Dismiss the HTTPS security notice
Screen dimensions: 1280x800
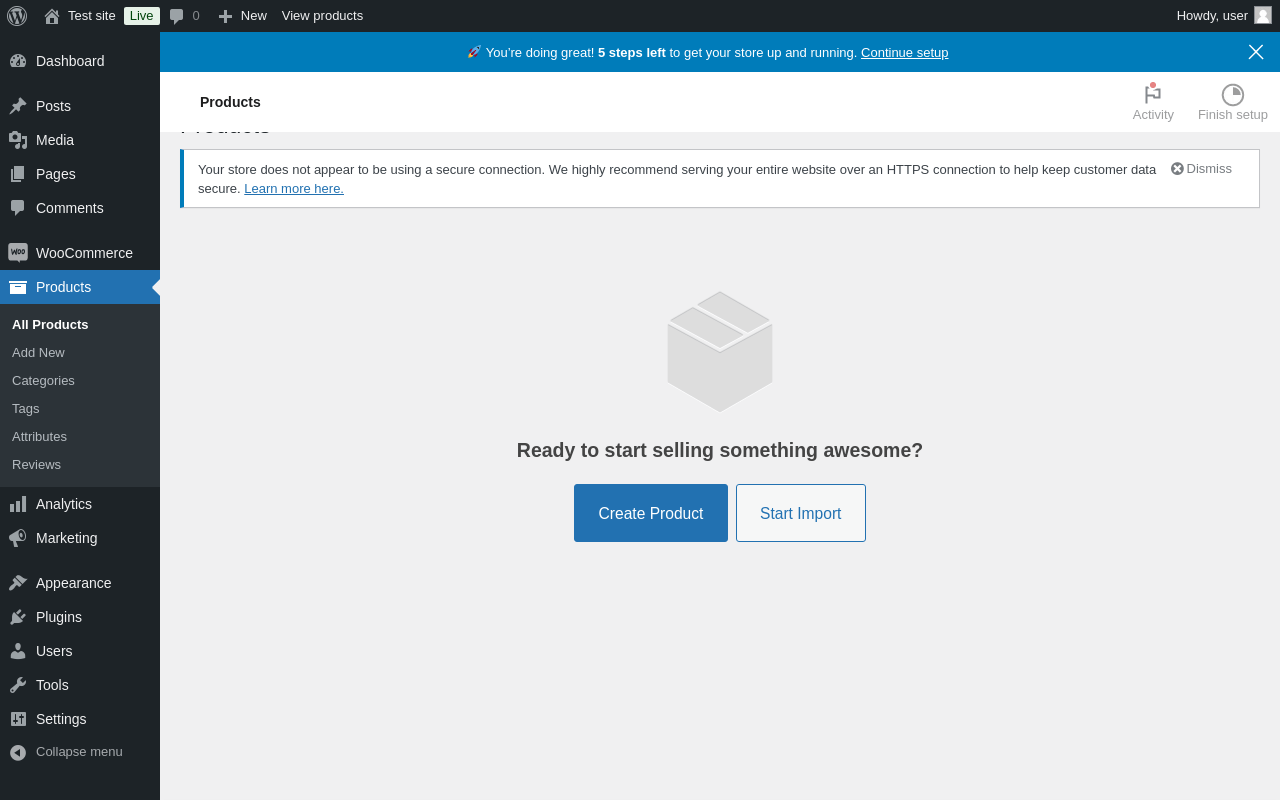click(x=1201, y=169)
